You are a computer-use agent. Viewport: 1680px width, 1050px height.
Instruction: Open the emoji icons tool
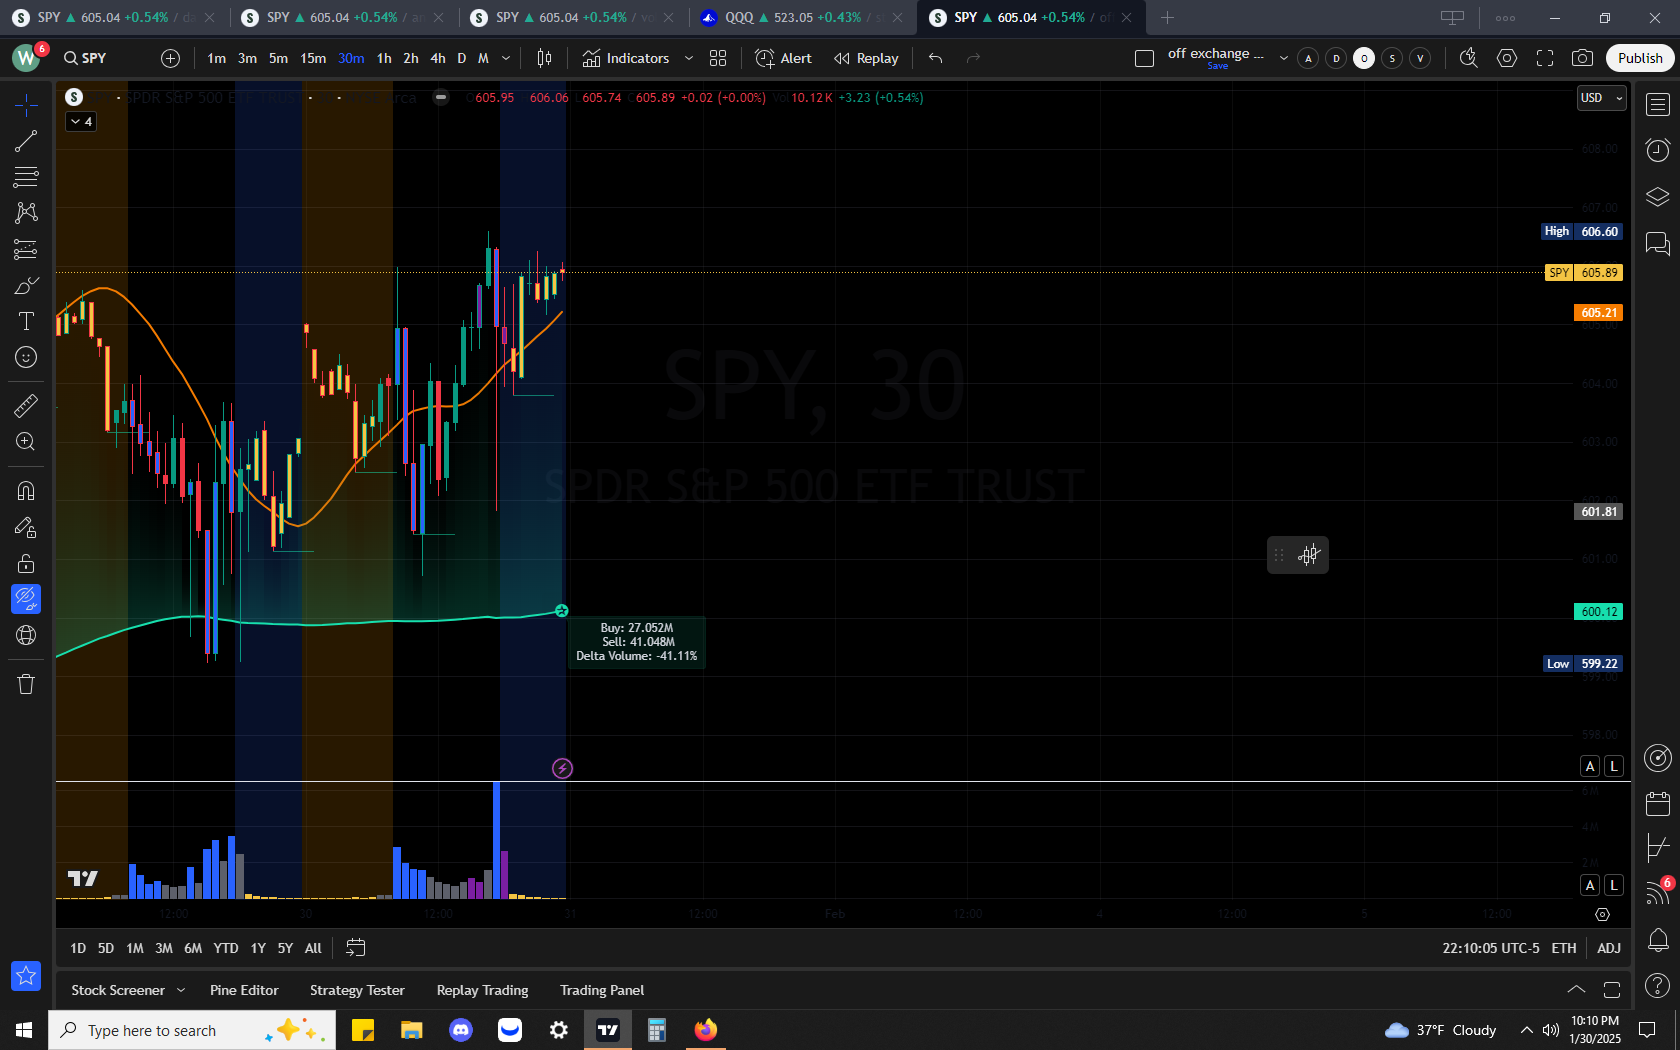pyautogui.click(x=26, y=357)
